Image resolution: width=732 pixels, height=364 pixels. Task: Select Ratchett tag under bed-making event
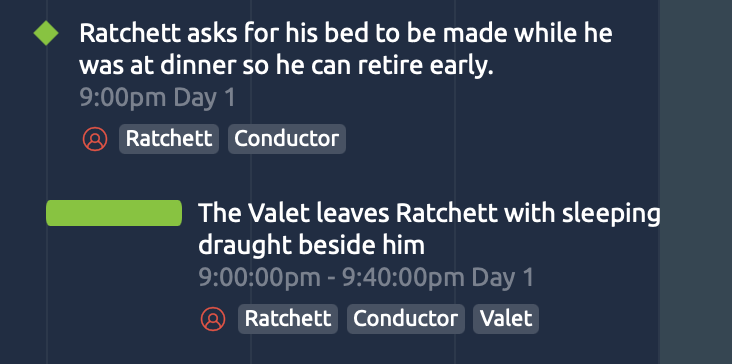[169, 139]
